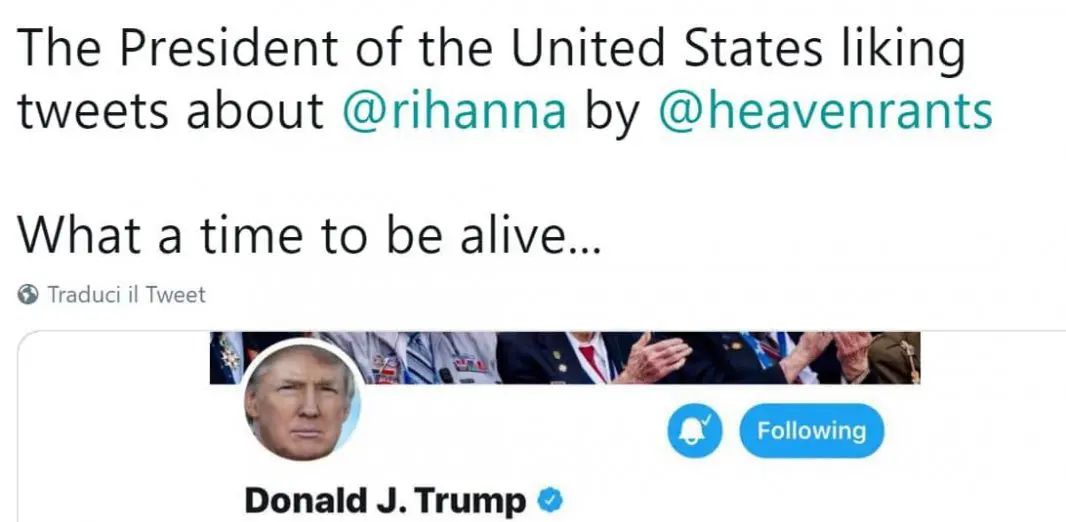The image size is (1066, 522).
Task: Click the word "by" between the two mentions
Action: (x=611, y=114)
